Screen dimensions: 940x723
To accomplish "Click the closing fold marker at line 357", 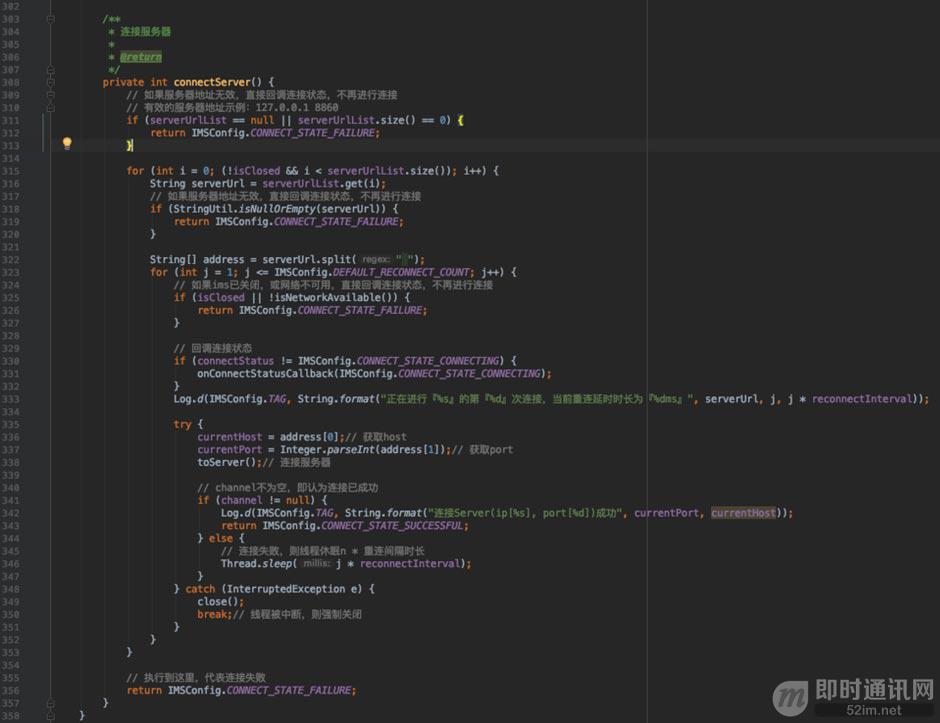I will tap(51, 703).
